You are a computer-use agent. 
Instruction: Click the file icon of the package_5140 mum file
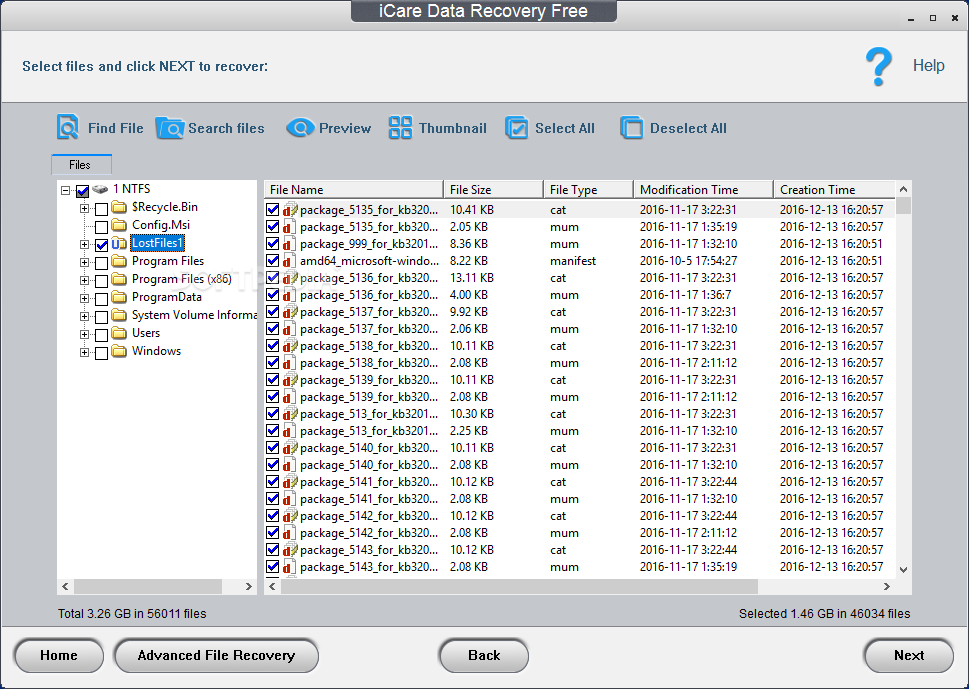coord(290,465)
